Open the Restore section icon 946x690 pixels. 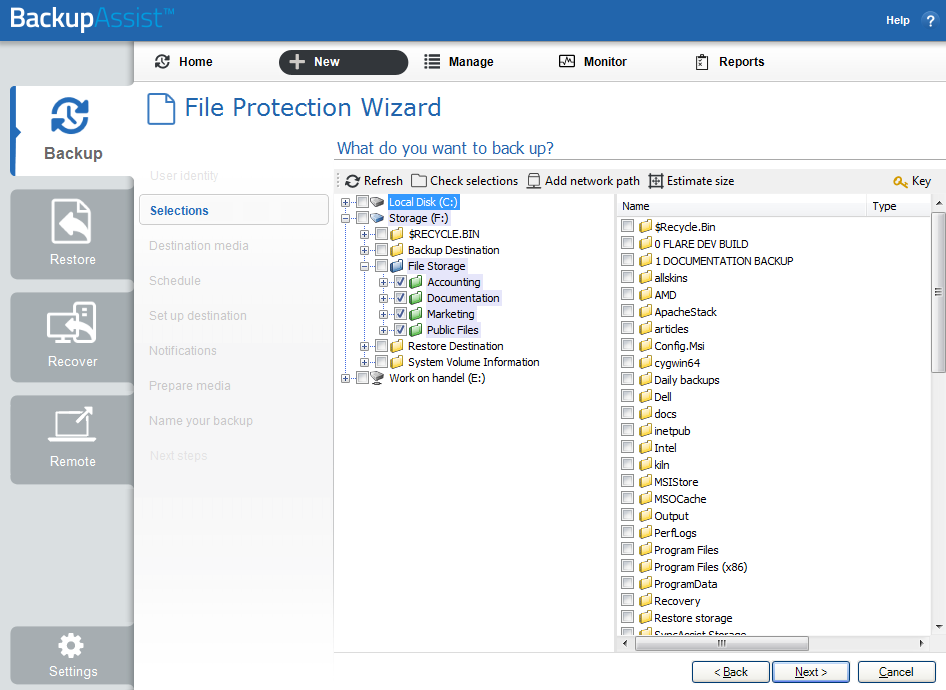pyautogui.click(x=72, y=221)
